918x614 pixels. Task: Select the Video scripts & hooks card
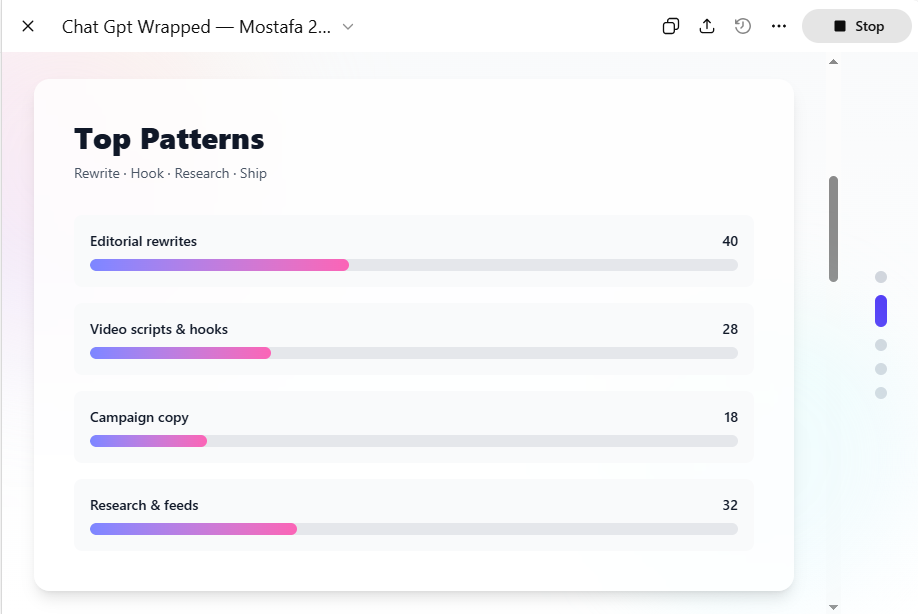click(414, 339)
